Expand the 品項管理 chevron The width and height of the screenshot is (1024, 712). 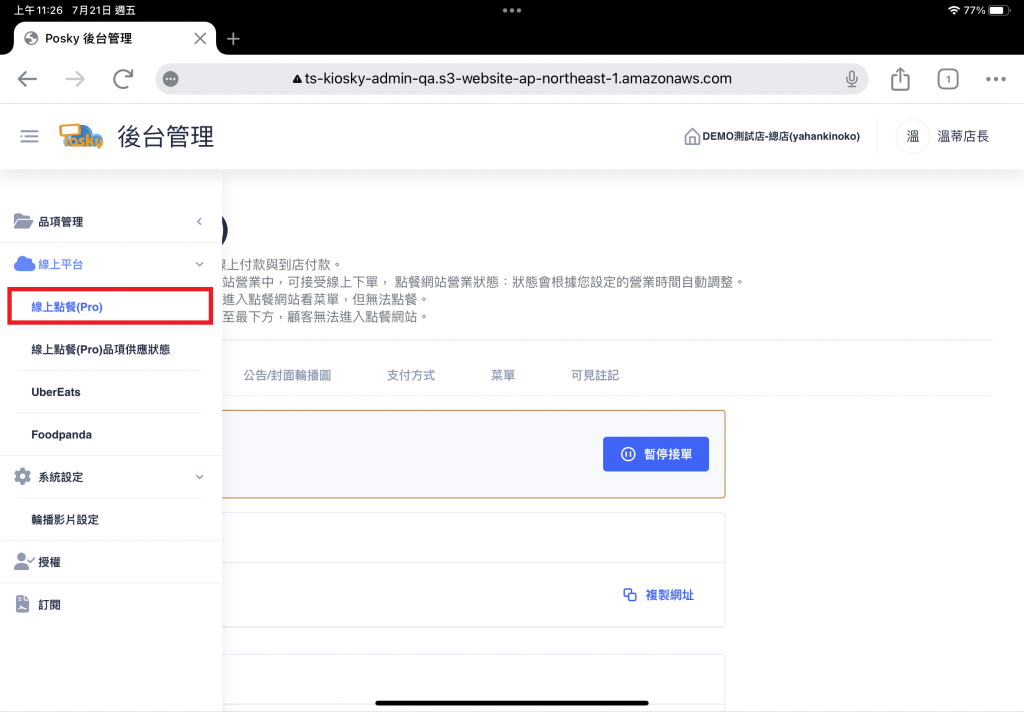coord(199,221)
